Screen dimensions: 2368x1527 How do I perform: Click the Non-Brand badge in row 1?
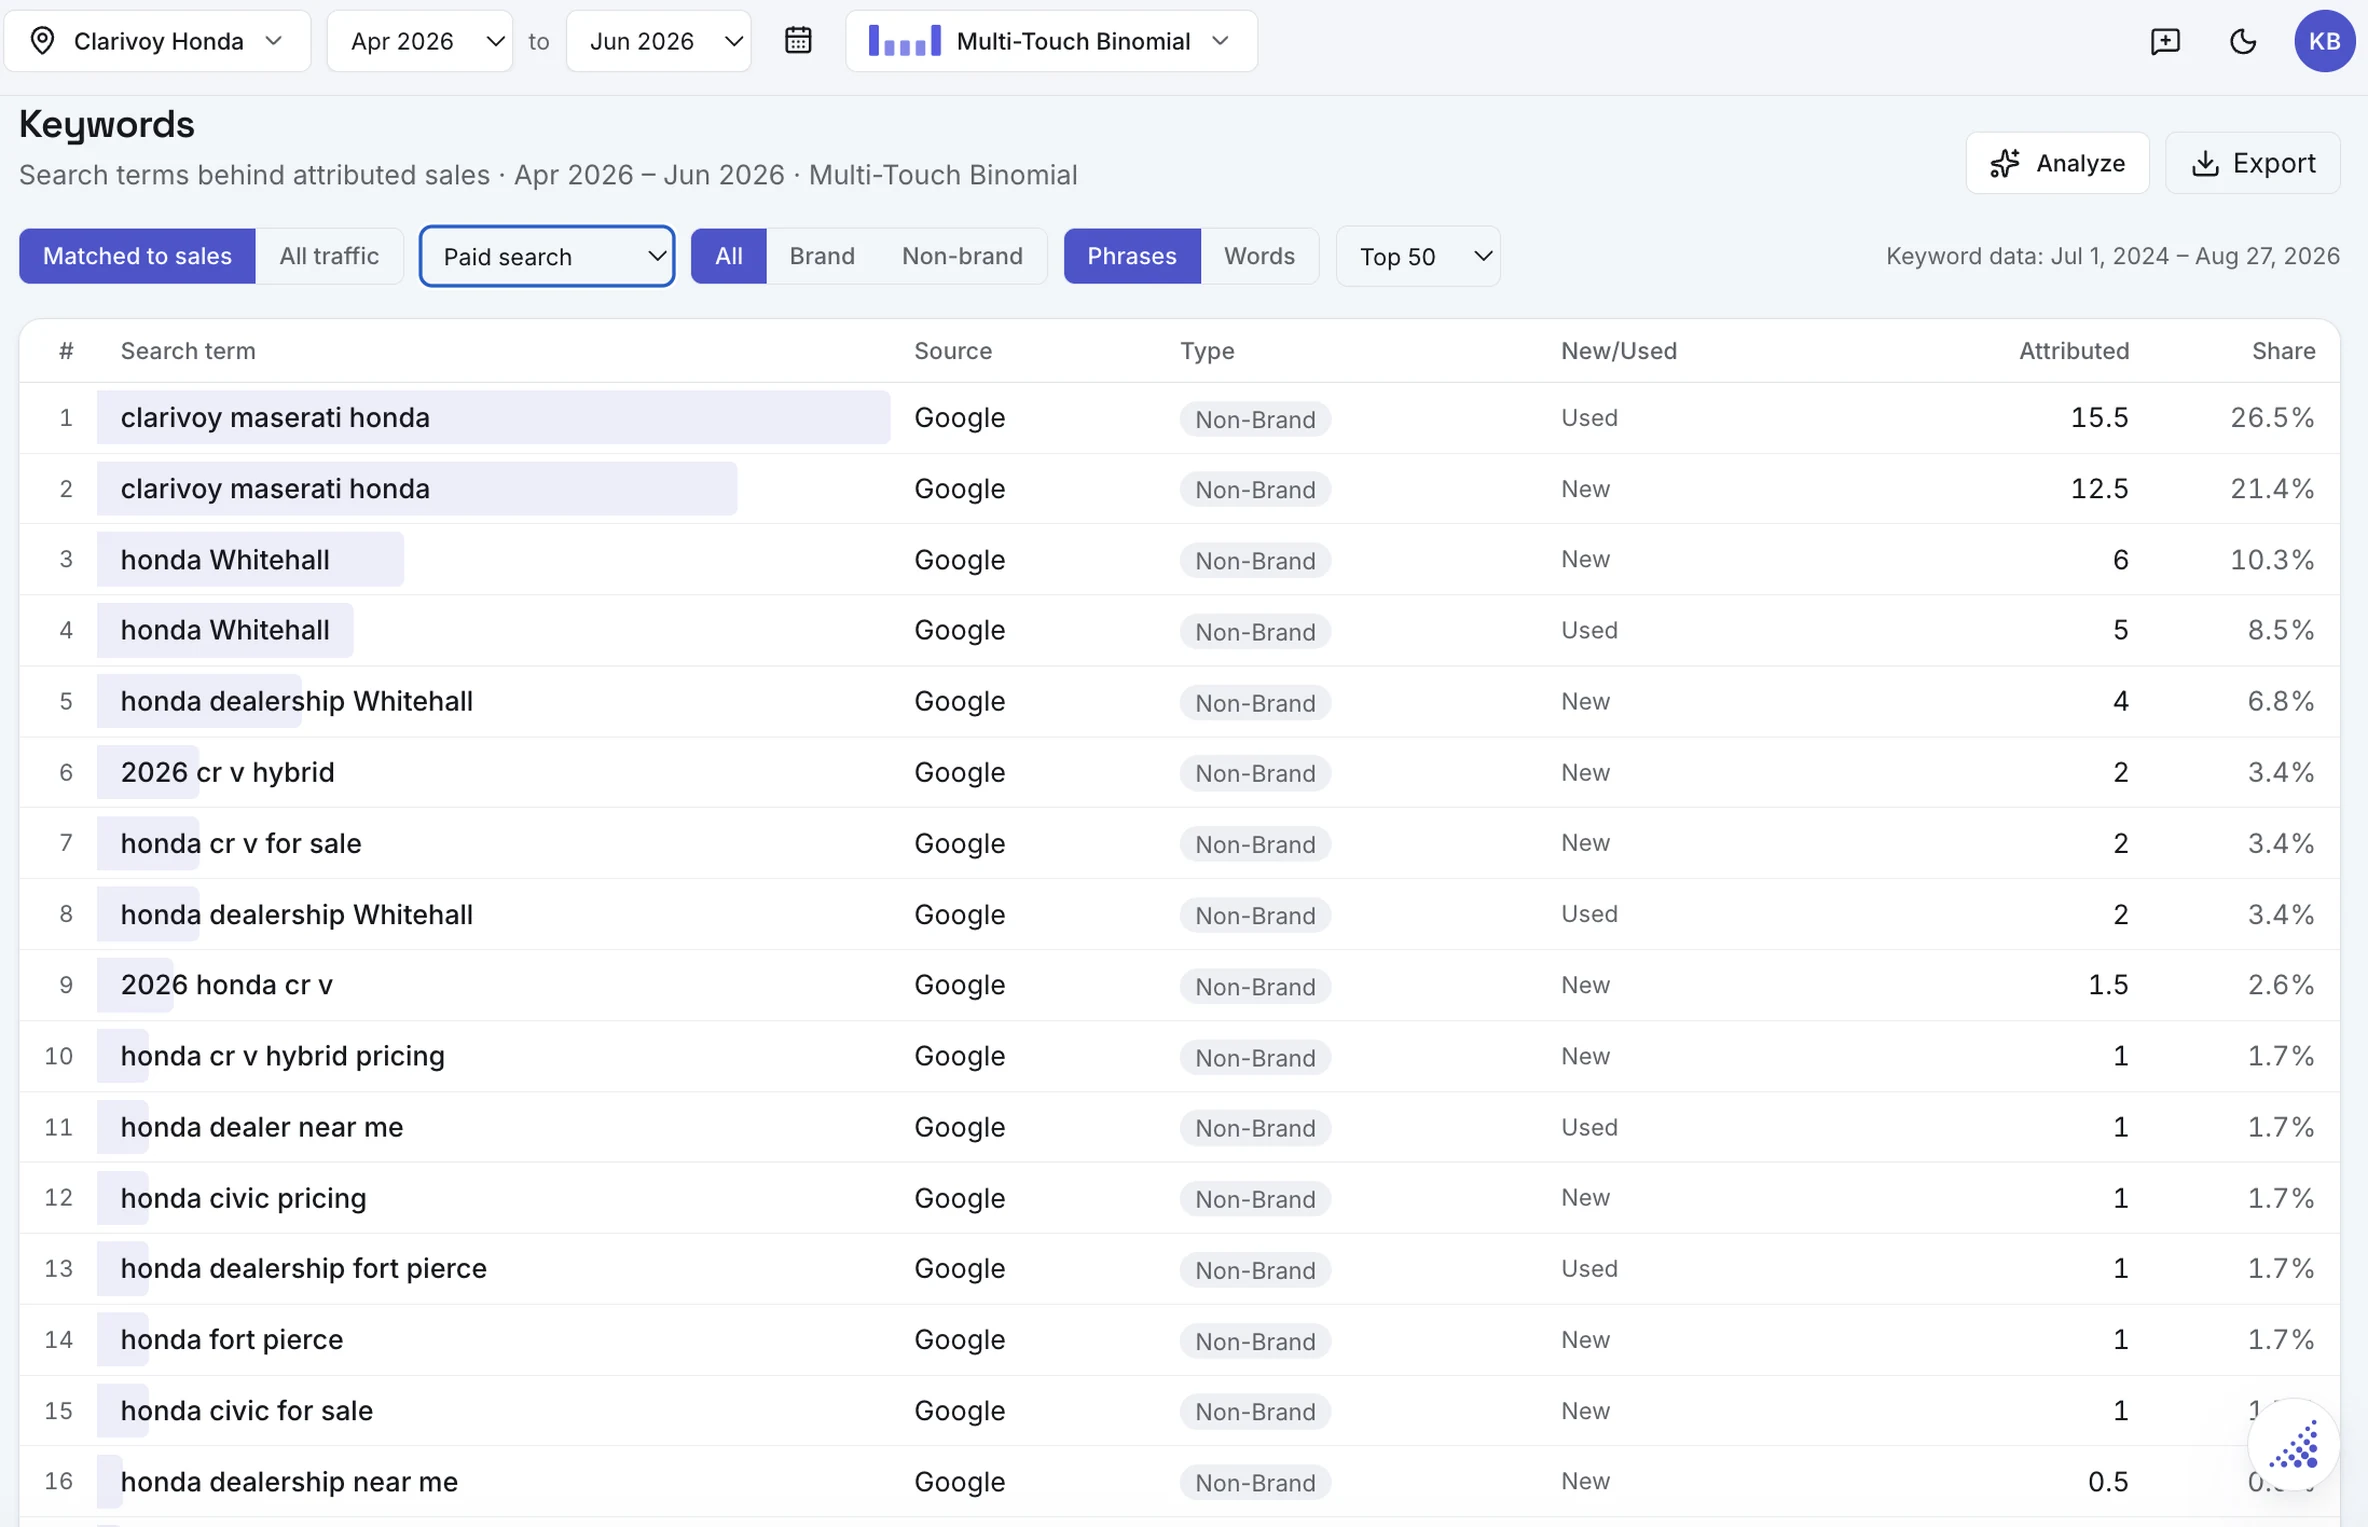point(1255,419)
